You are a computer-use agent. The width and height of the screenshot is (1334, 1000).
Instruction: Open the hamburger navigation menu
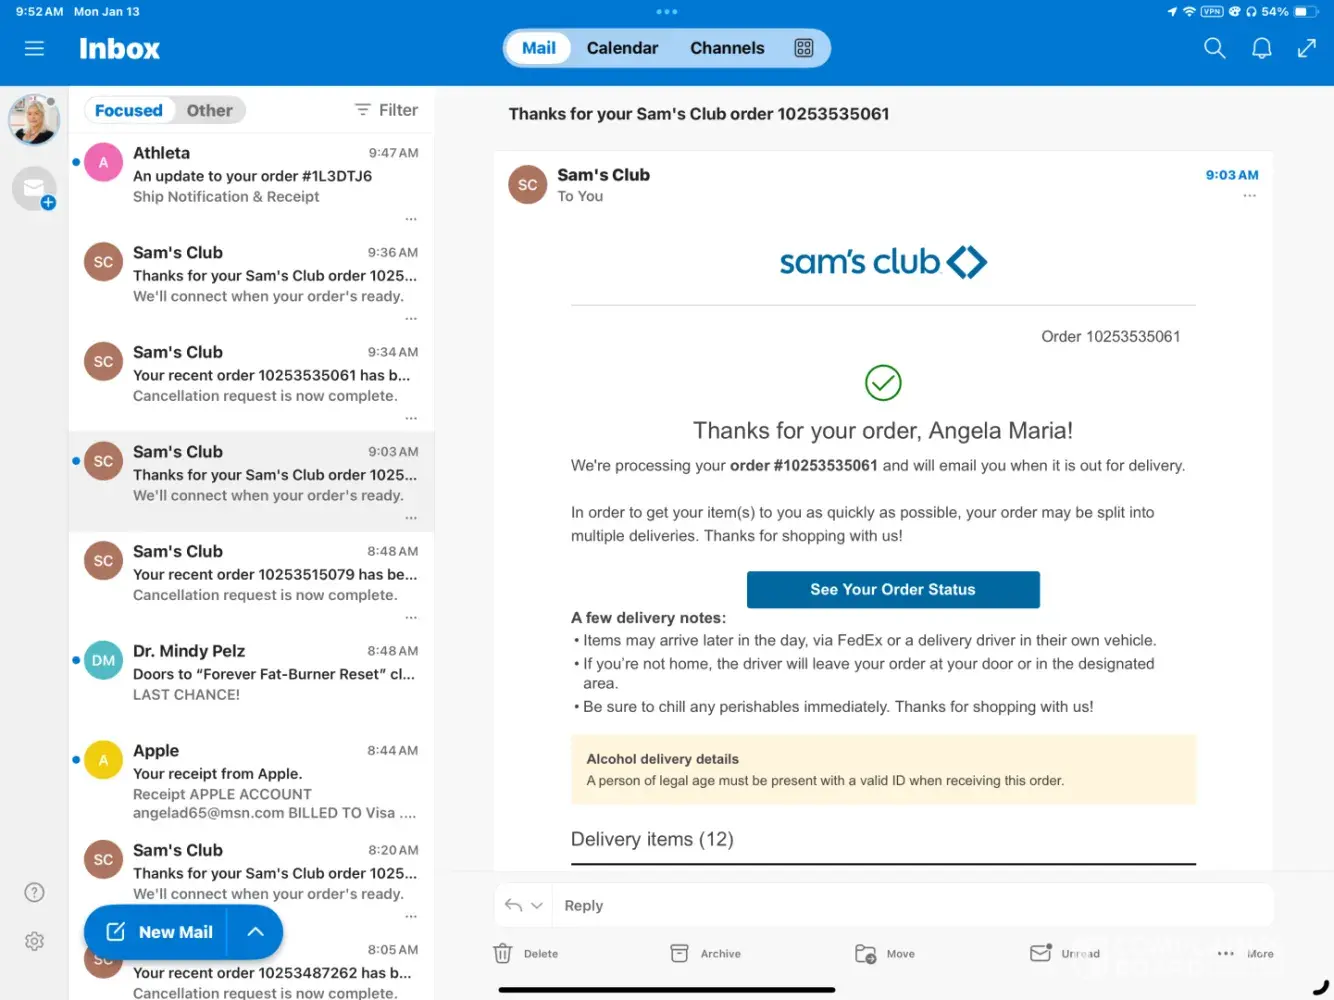point(34,48)
